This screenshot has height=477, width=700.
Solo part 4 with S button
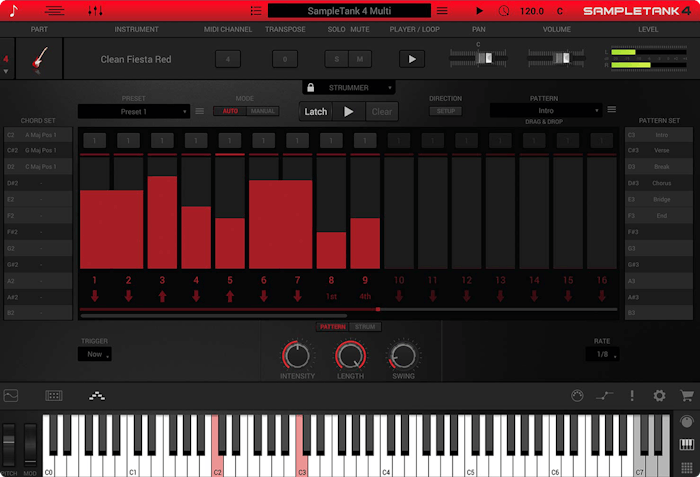click(x=336, y=59)
